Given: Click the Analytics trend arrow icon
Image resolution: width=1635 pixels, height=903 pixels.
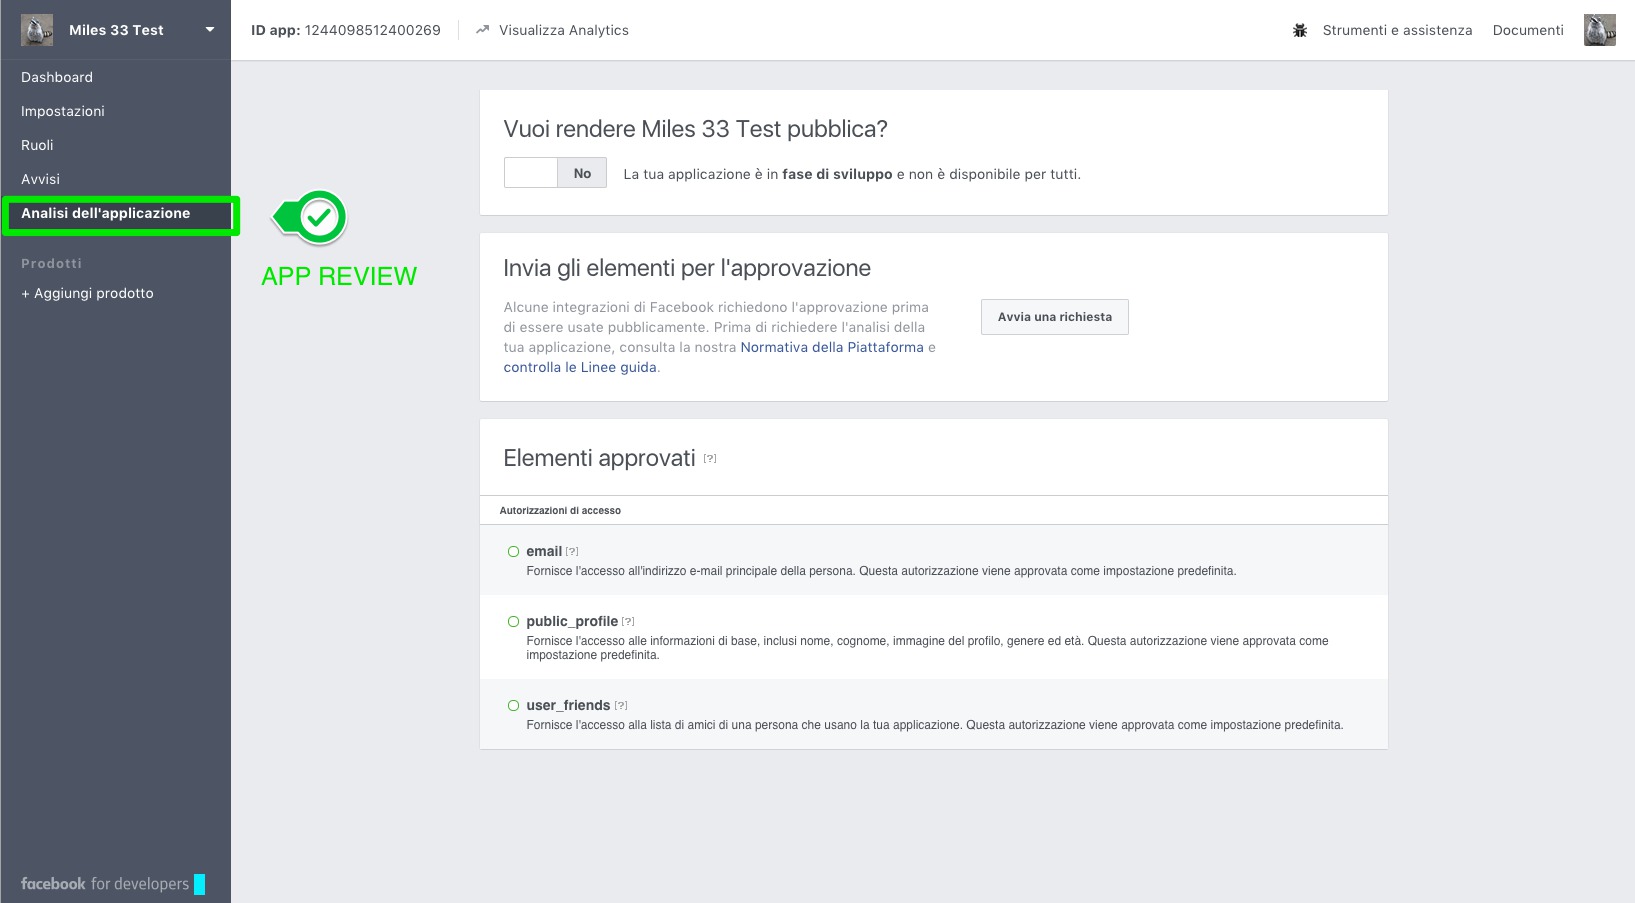Looking at the screenshot, I should pos(483,30).
